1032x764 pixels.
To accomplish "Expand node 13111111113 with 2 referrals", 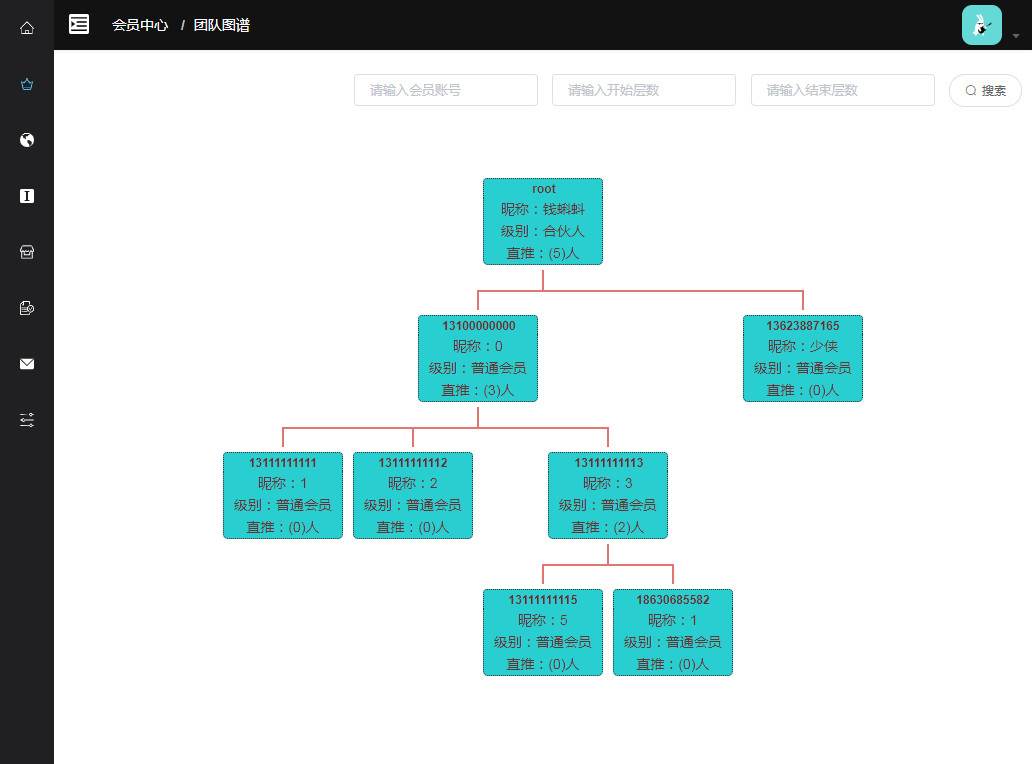I will (608, 495).
